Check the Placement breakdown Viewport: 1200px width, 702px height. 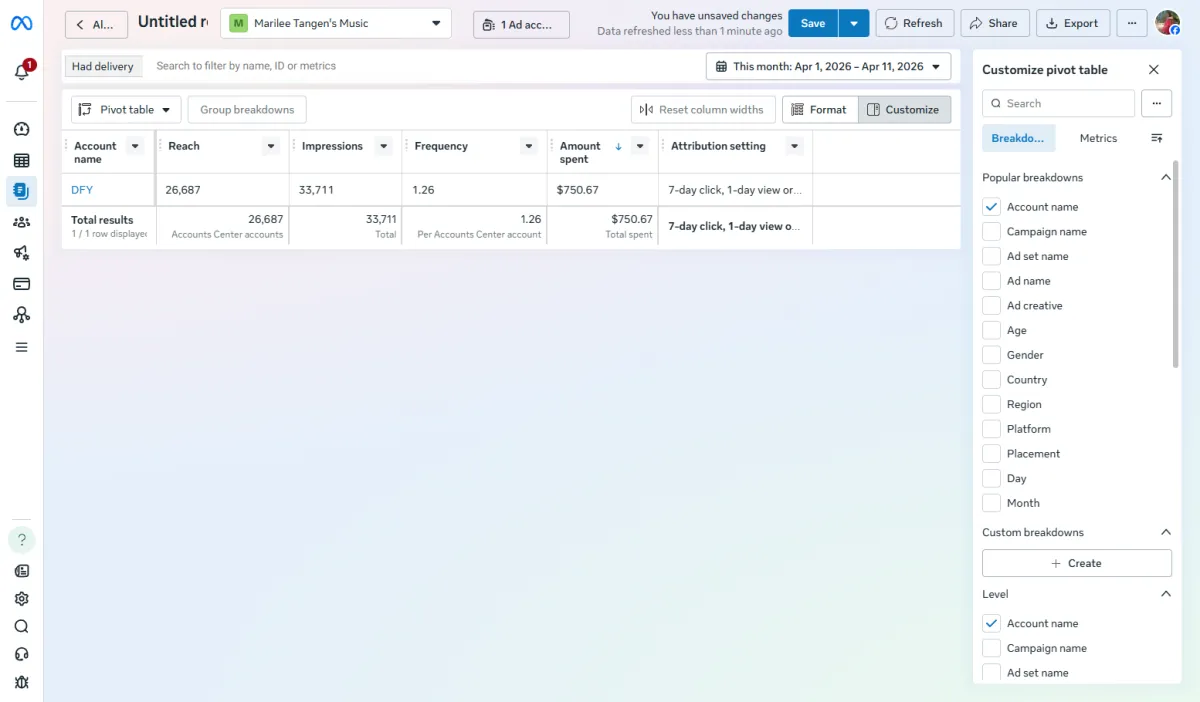[x=991, y=454]
